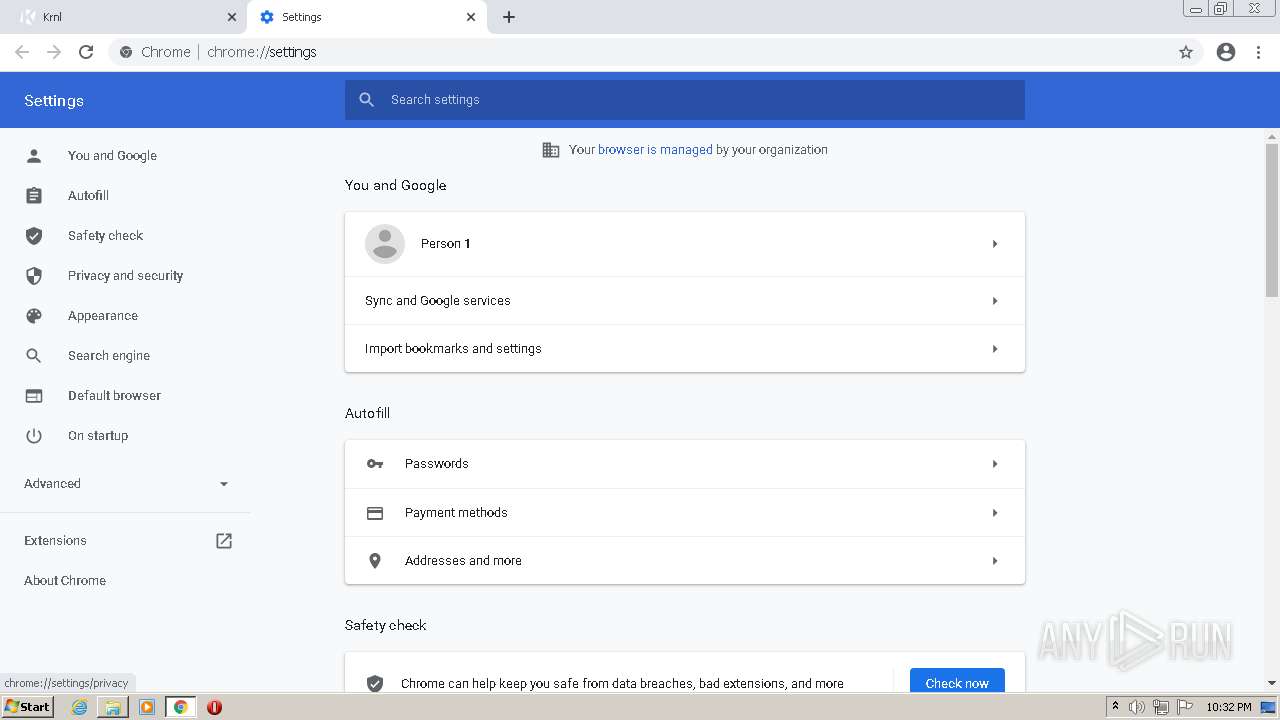
Task: Open Extensions link in sidebar
Action: [55, 540]
